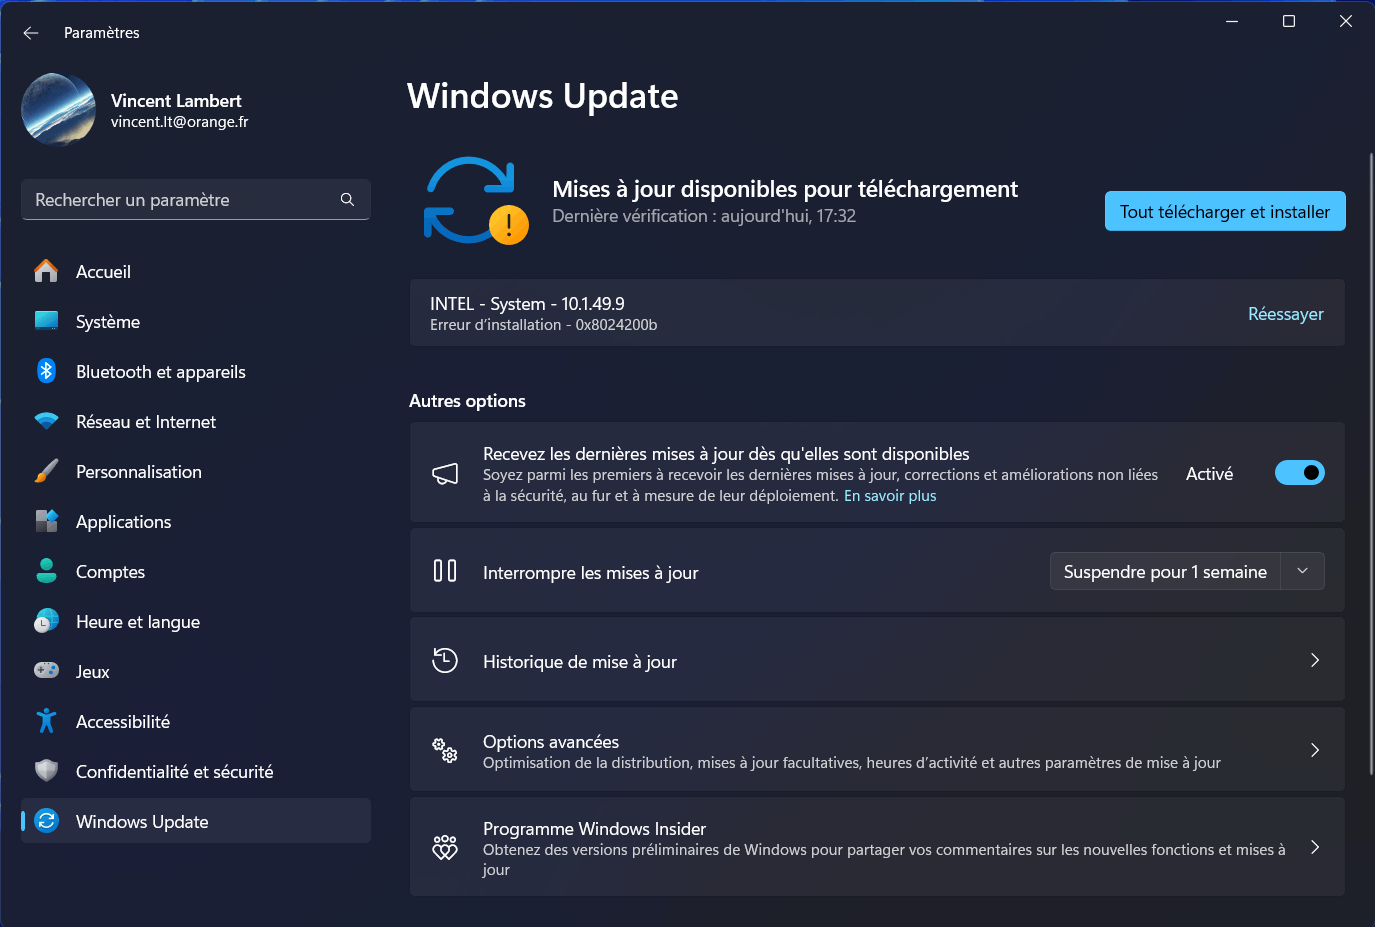Click the Réseau et Internet wifi icon
Screen dimensions: 1375x927
[x=46, y=421]
